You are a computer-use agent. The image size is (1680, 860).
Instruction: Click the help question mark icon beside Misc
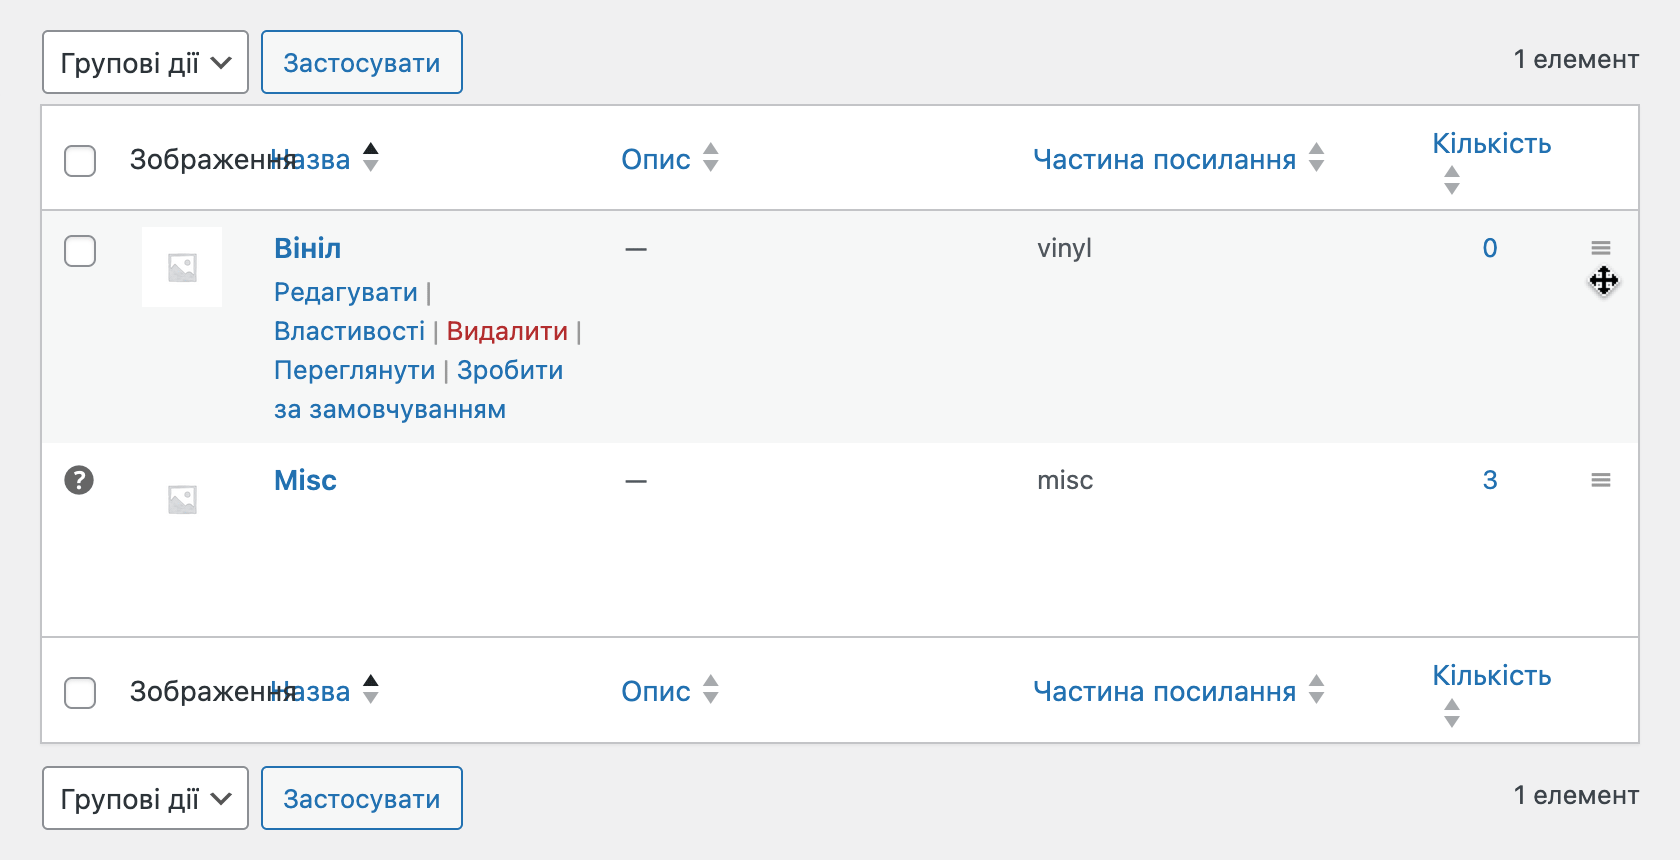click(79, 480)
